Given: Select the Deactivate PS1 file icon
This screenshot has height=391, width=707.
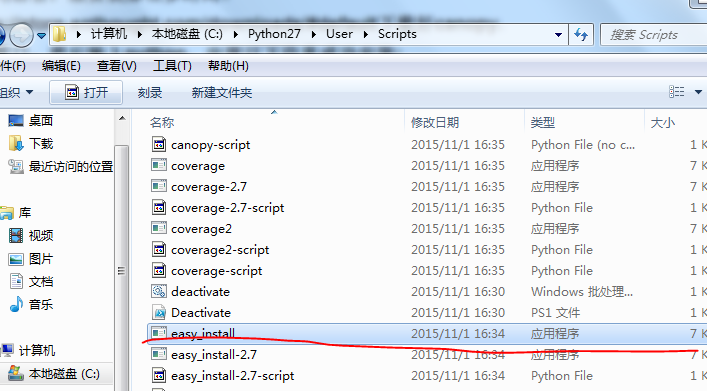Looking at the screenshot, I should (x=159, y=313).
